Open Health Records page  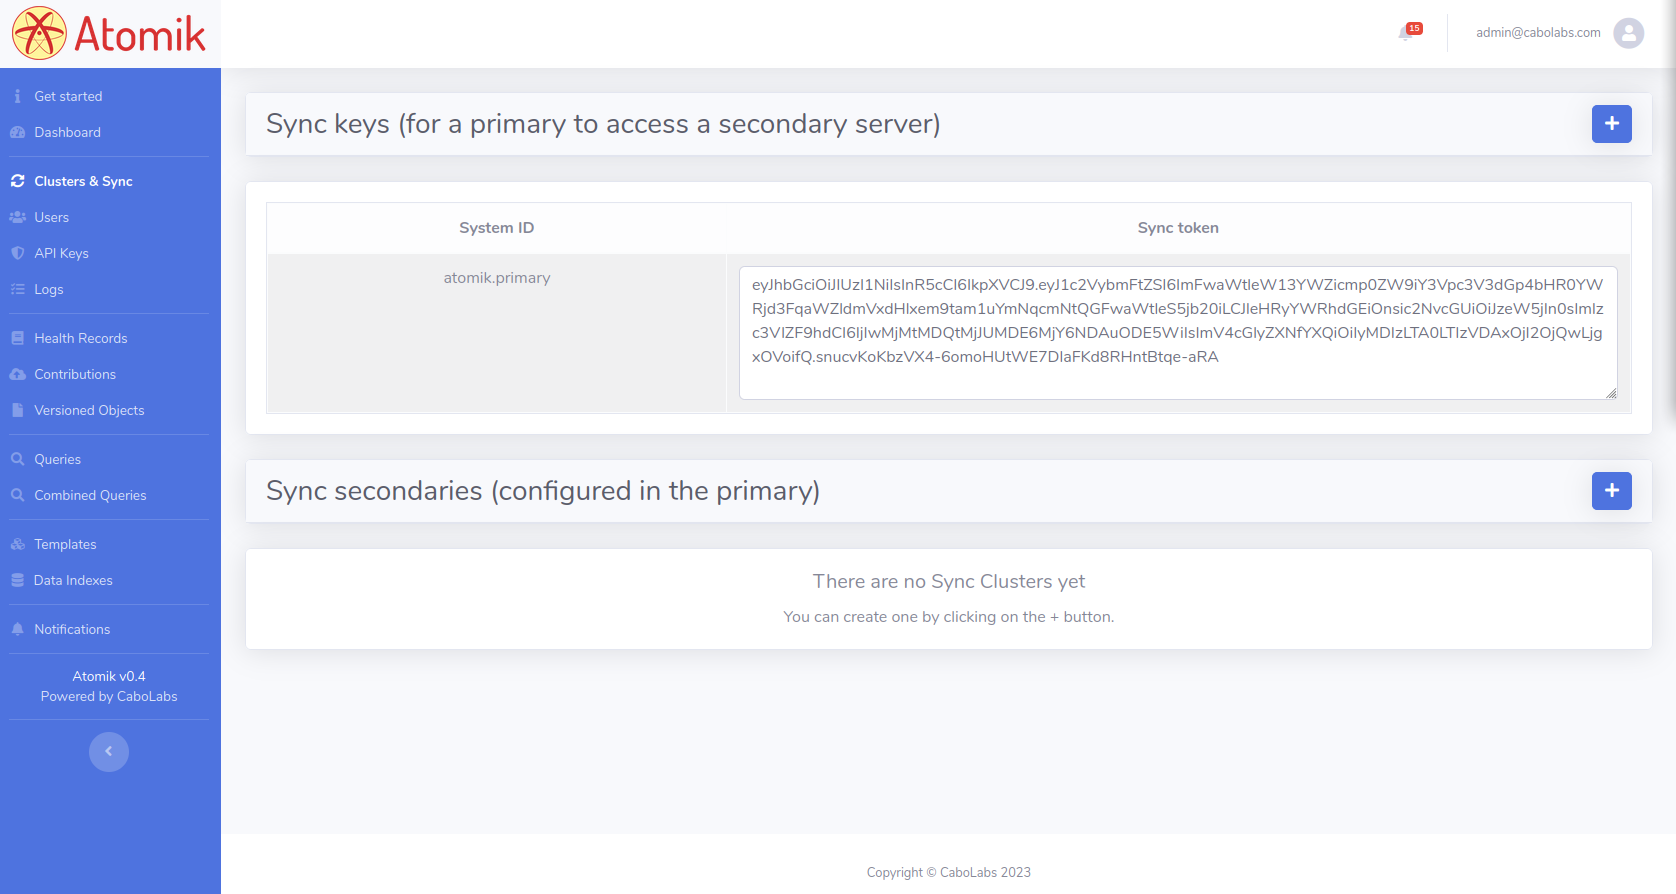tap(80, 338)
